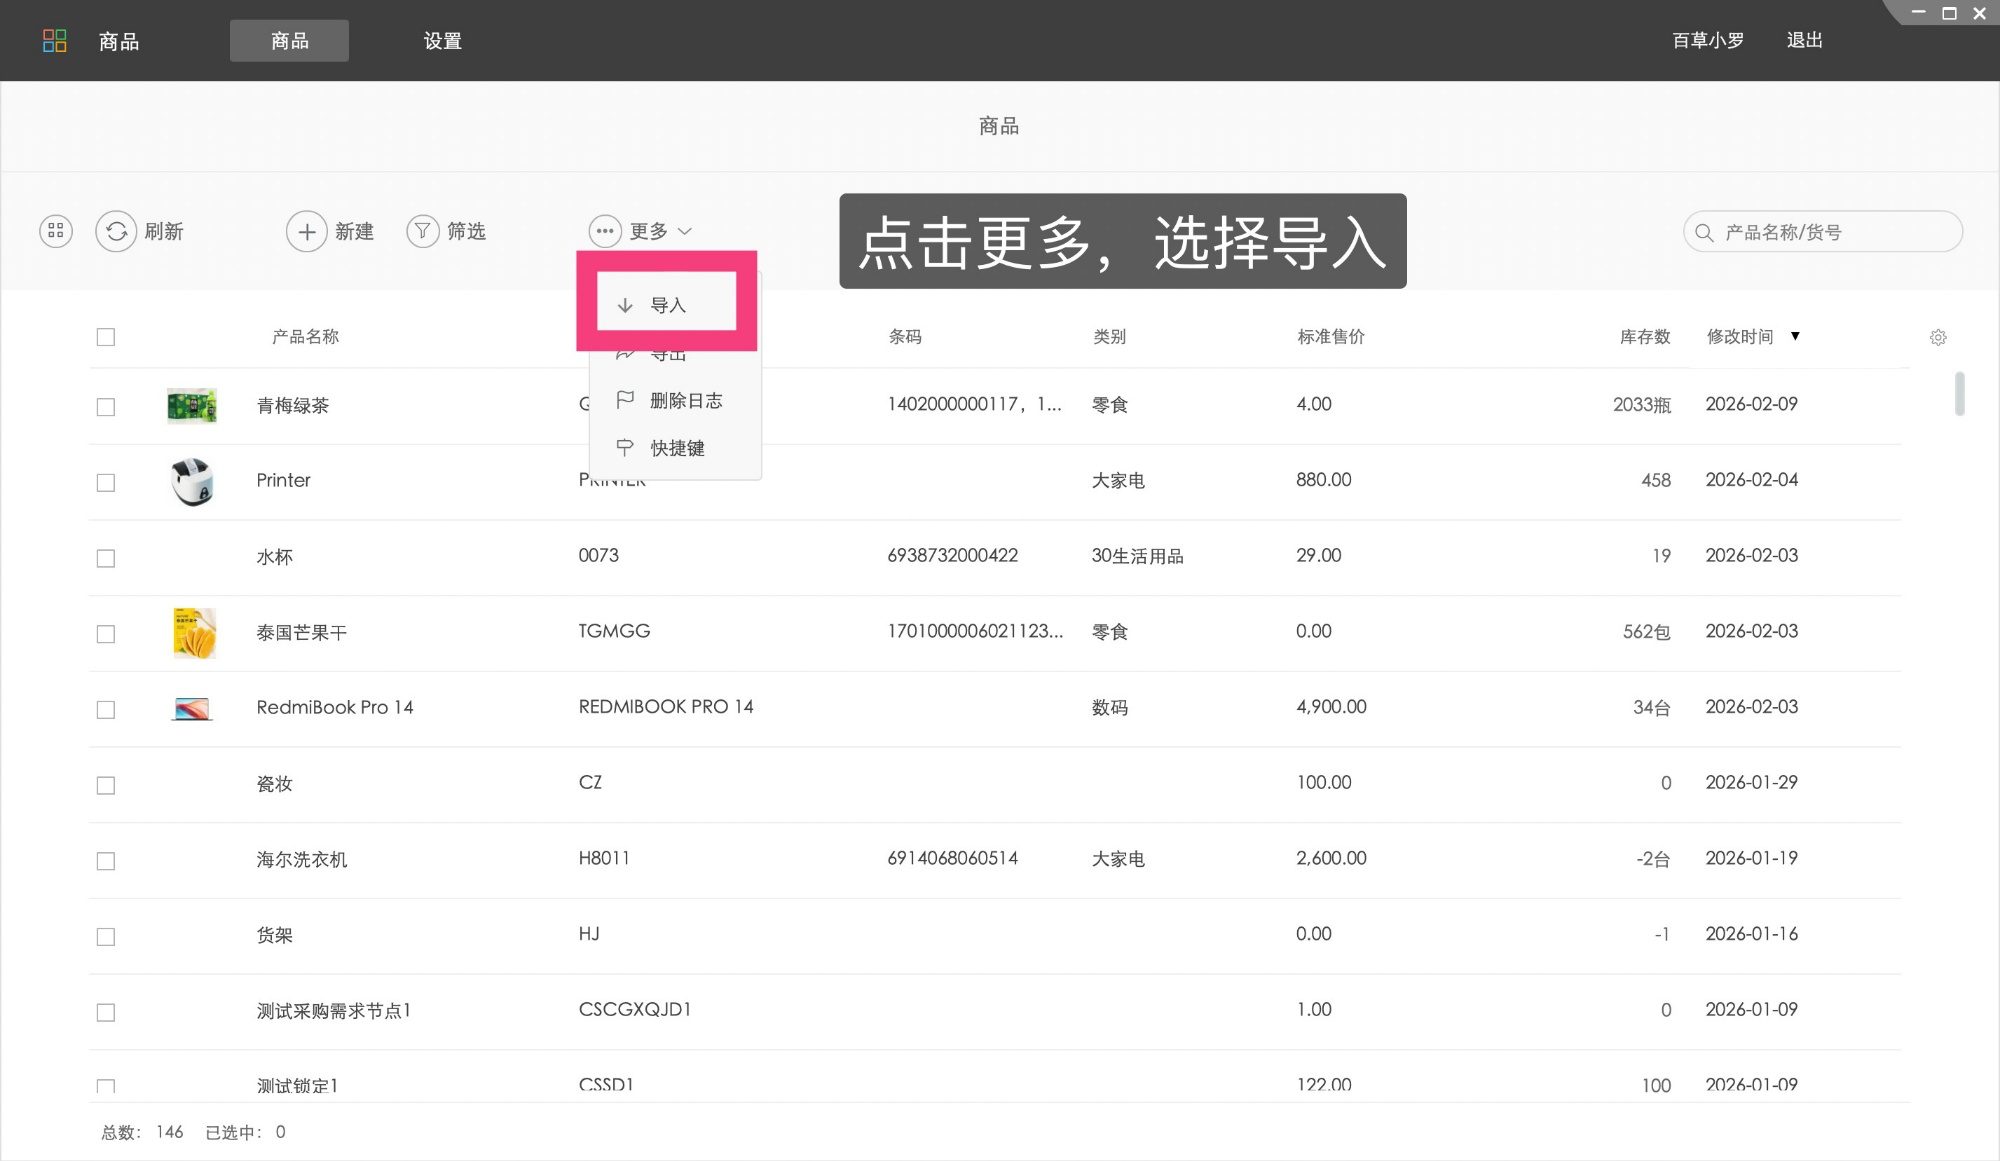Click the Printer product thumbnail
This screenshot has height=1161, width=2000.
(192, 481)
